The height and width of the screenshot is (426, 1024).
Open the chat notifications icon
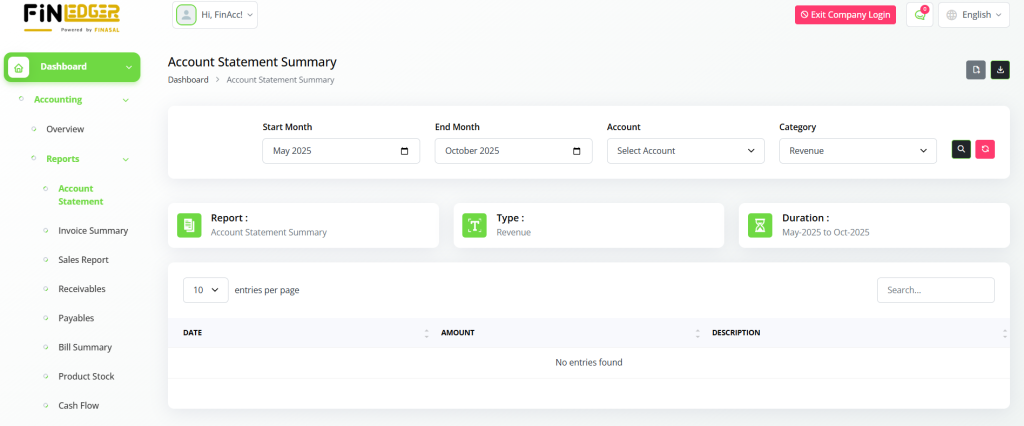(x=919, y=15)
